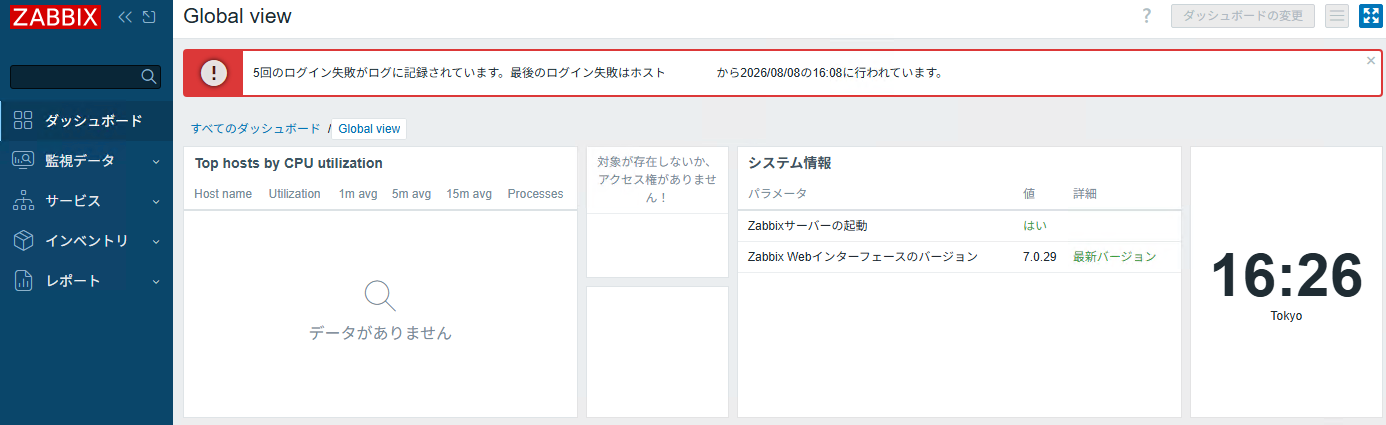Close the login failure warning message

pyautogui.click(x=1371, y=60)
